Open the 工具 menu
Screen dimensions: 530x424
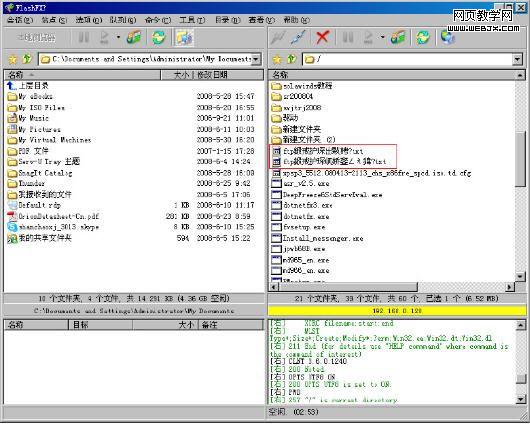[192, 20]
